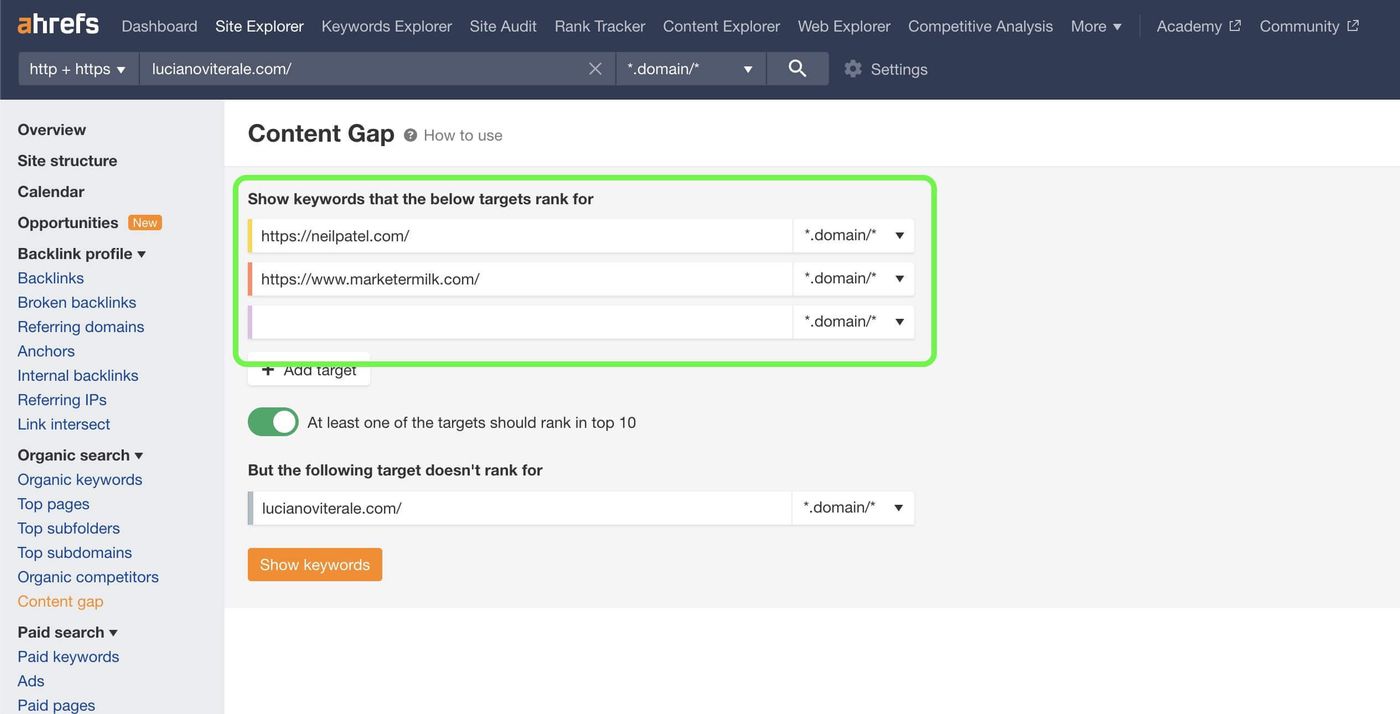Open Rank Tracker
Image resolution: width=1400 pixels, height=714 pixels.
[x=600, y=26]
